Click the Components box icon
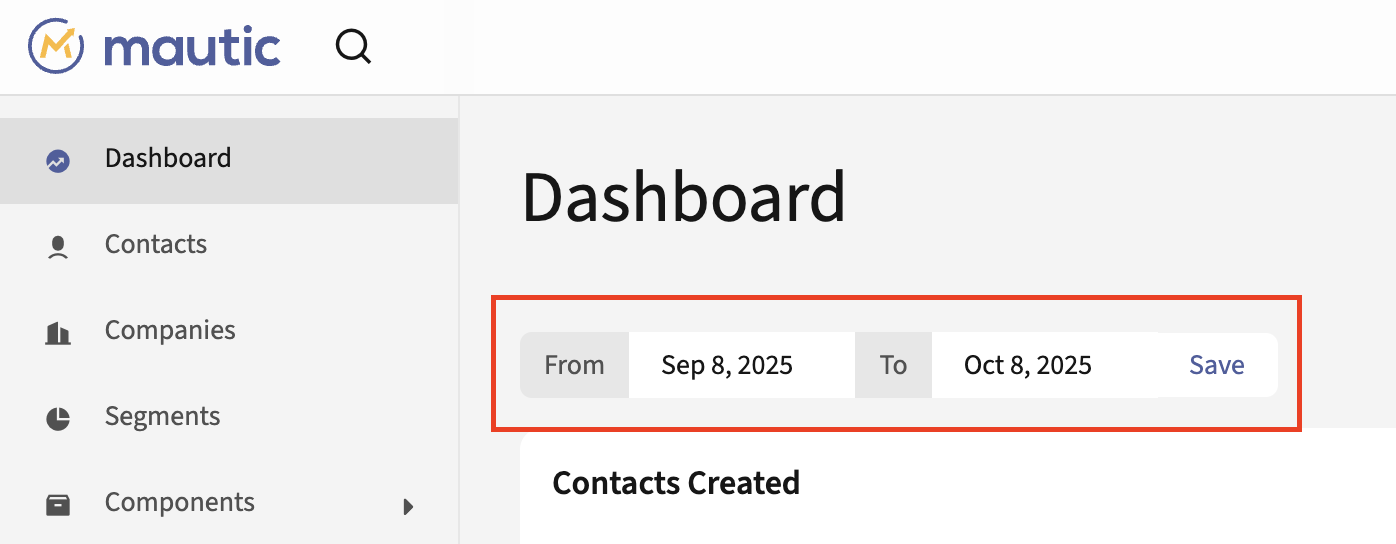Screen dimensions: 1396x544 tap(58, 504)
